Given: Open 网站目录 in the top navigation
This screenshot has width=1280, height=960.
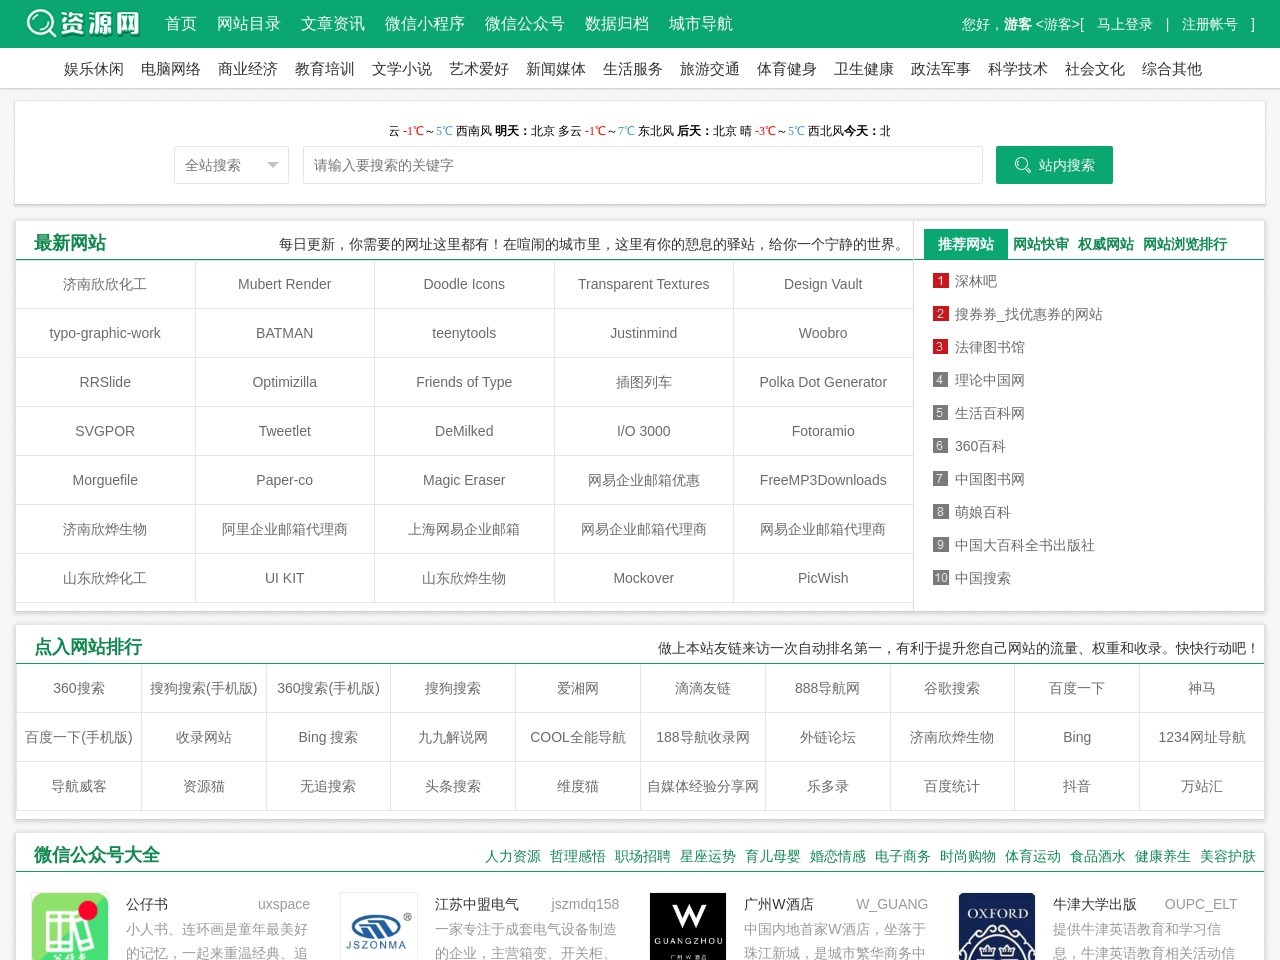Looking at the screenshot, I should [248, 24].
